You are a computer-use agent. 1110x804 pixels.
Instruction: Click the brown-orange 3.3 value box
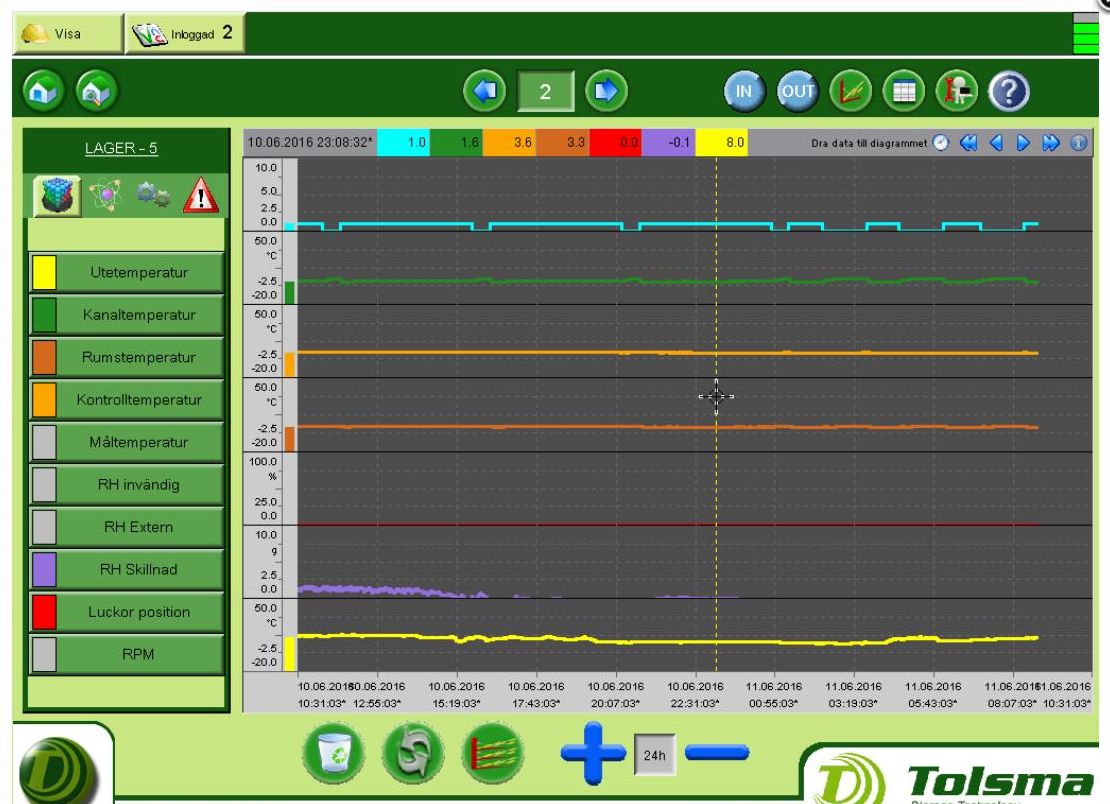pos(563,142)
